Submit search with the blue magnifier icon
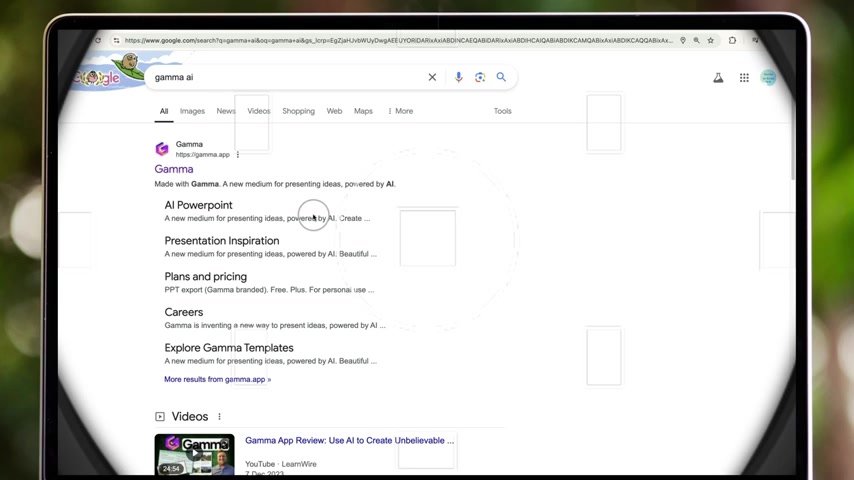The width and height of the screenshot is (854, 480). 501,77
